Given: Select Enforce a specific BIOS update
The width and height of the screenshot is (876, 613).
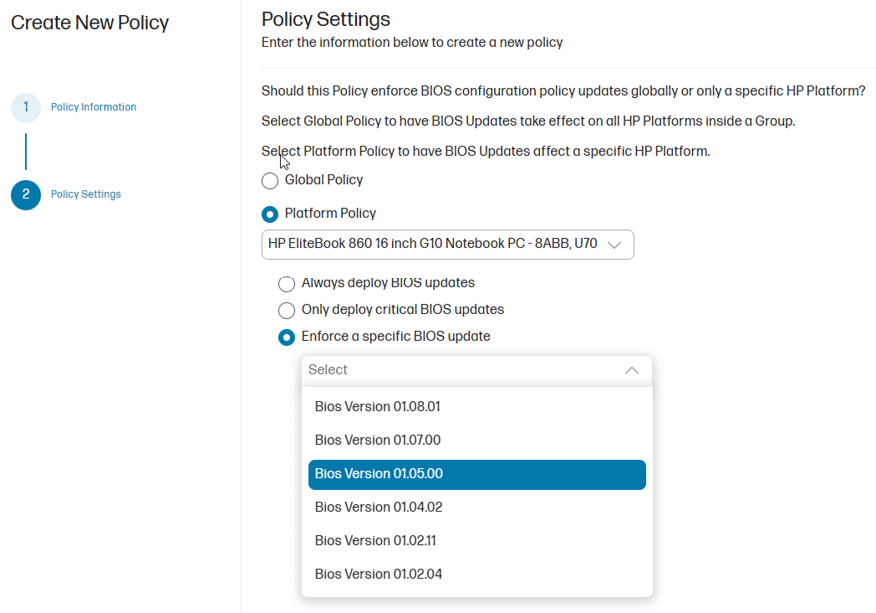Looking at the screenshot, I should pos(287,337).
